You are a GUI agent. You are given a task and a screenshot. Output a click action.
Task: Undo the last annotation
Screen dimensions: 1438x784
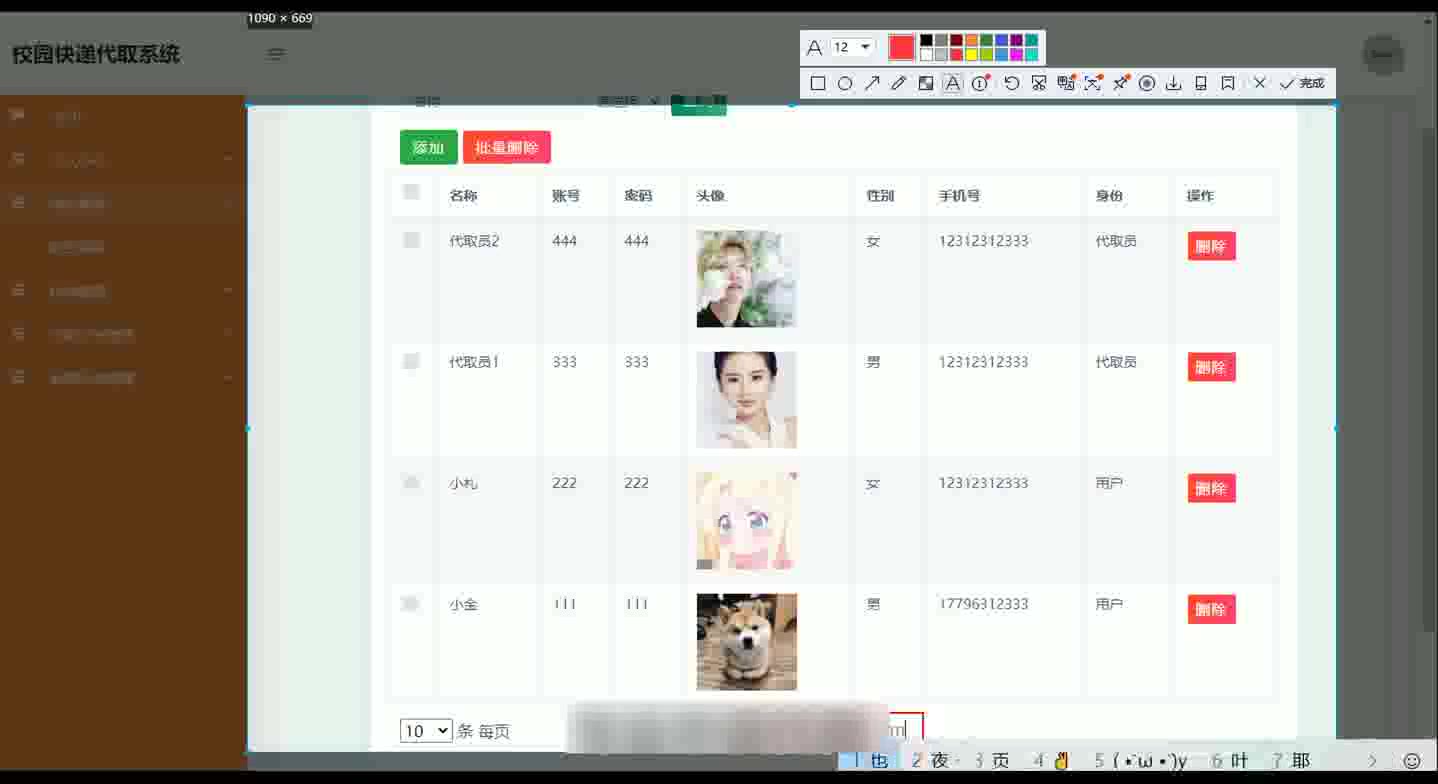click(x=1011, y=84)
